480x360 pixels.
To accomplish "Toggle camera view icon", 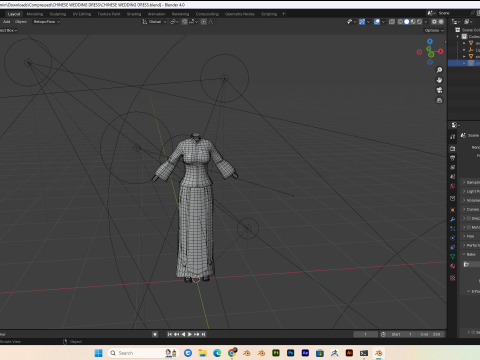I will tap(439, 90).
